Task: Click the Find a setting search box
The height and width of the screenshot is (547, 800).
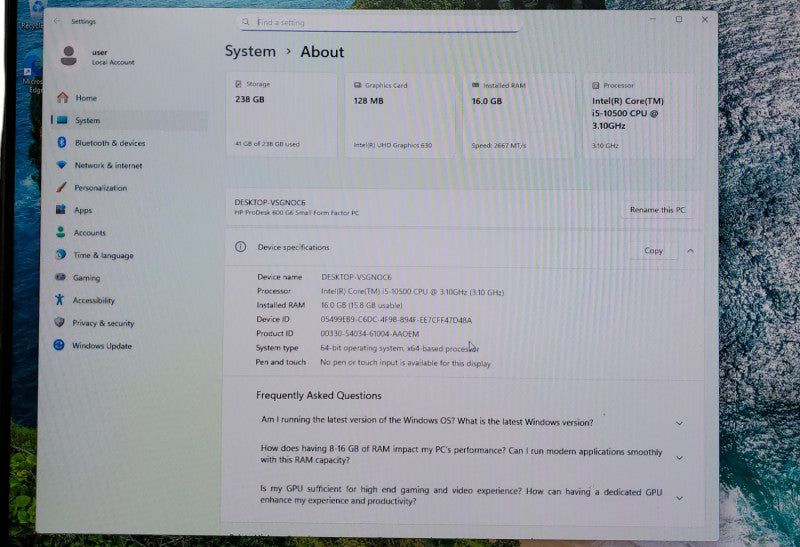Action: [380, 22]
